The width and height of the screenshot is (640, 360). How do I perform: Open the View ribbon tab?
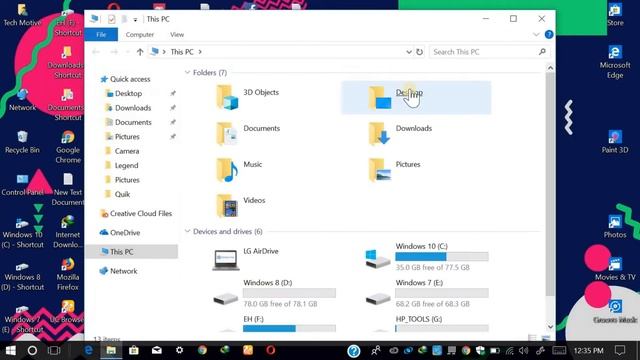point(177,35)
